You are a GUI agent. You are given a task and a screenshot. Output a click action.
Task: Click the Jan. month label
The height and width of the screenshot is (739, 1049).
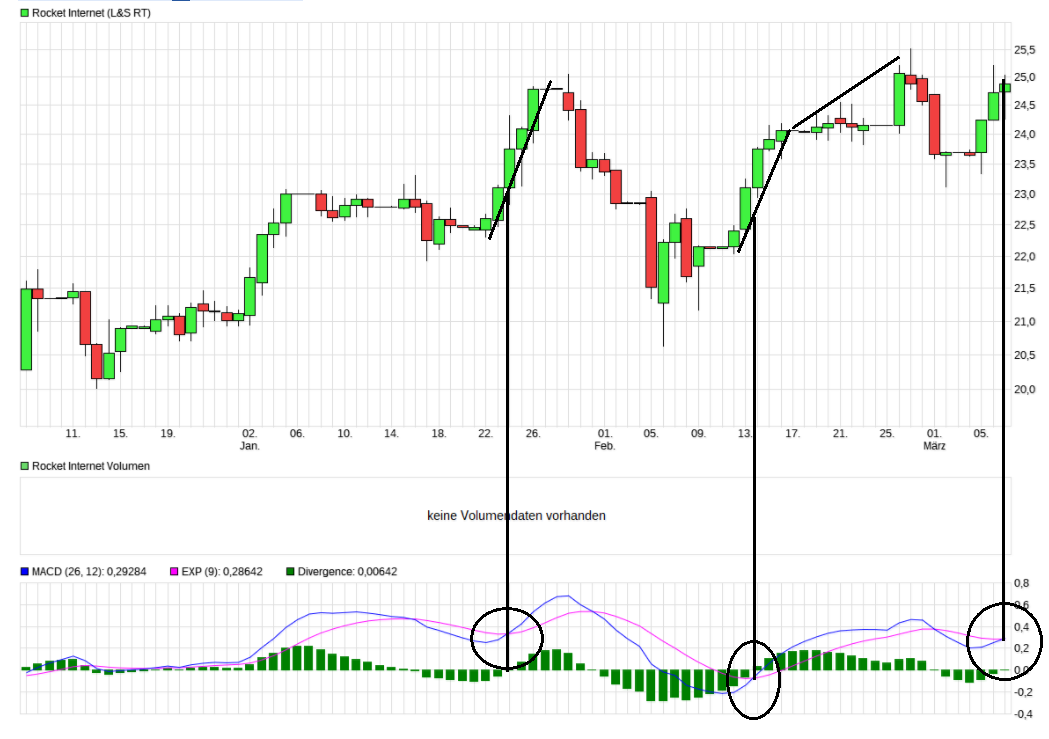[250, 446]
